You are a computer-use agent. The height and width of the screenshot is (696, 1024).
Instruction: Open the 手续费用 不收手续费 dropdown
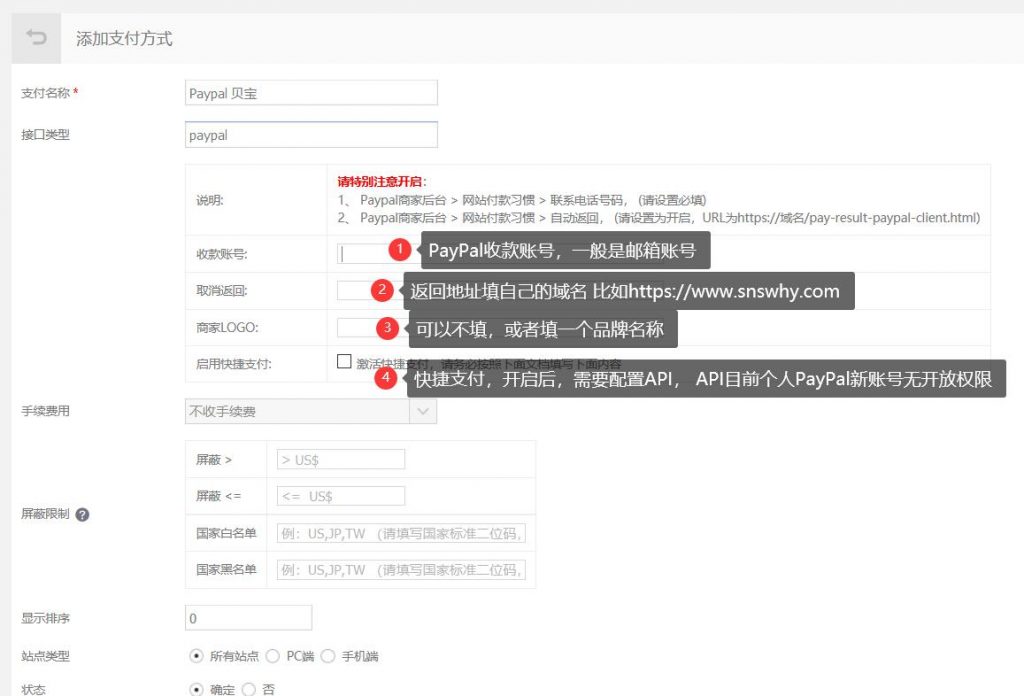coord(311,411)
